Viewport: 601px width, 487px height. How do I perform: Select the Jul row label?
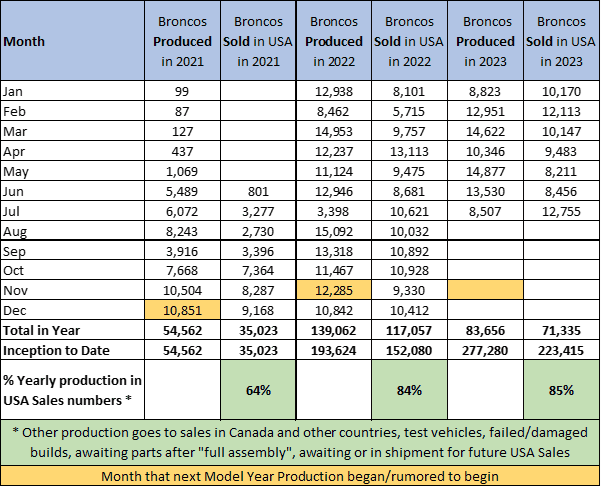tap(72, 211)
